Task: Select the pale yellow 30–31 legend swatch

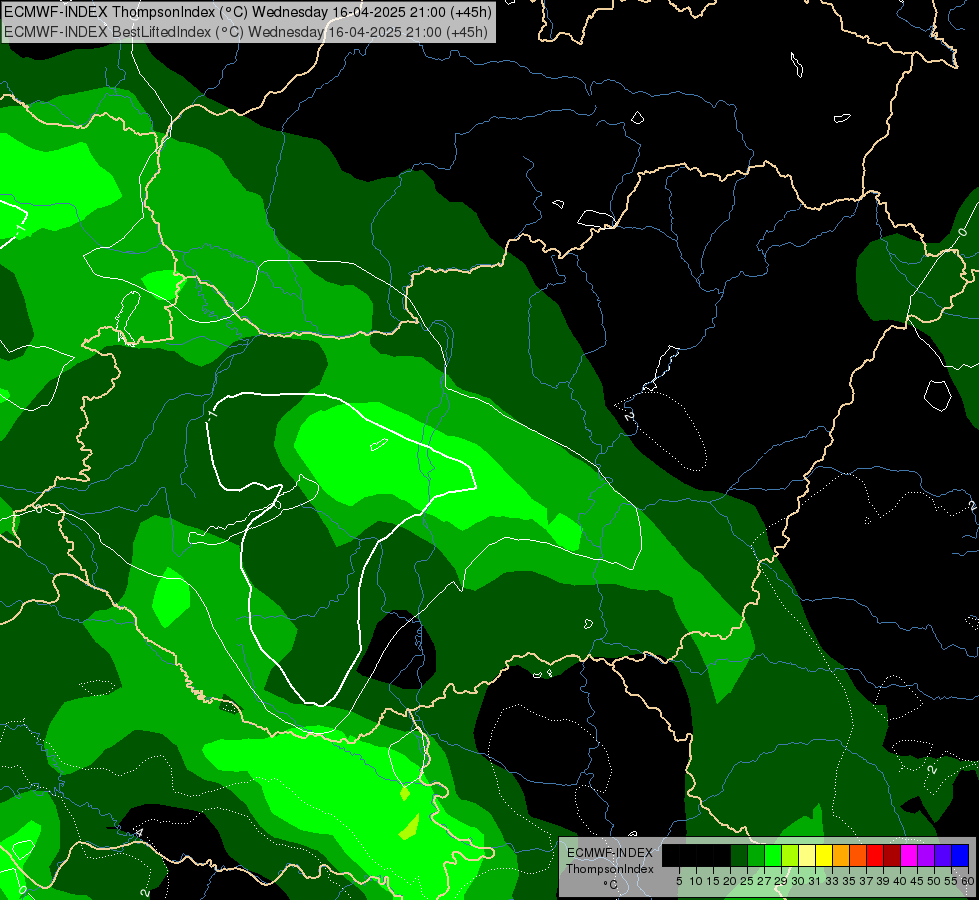Action: pos(807,855)
